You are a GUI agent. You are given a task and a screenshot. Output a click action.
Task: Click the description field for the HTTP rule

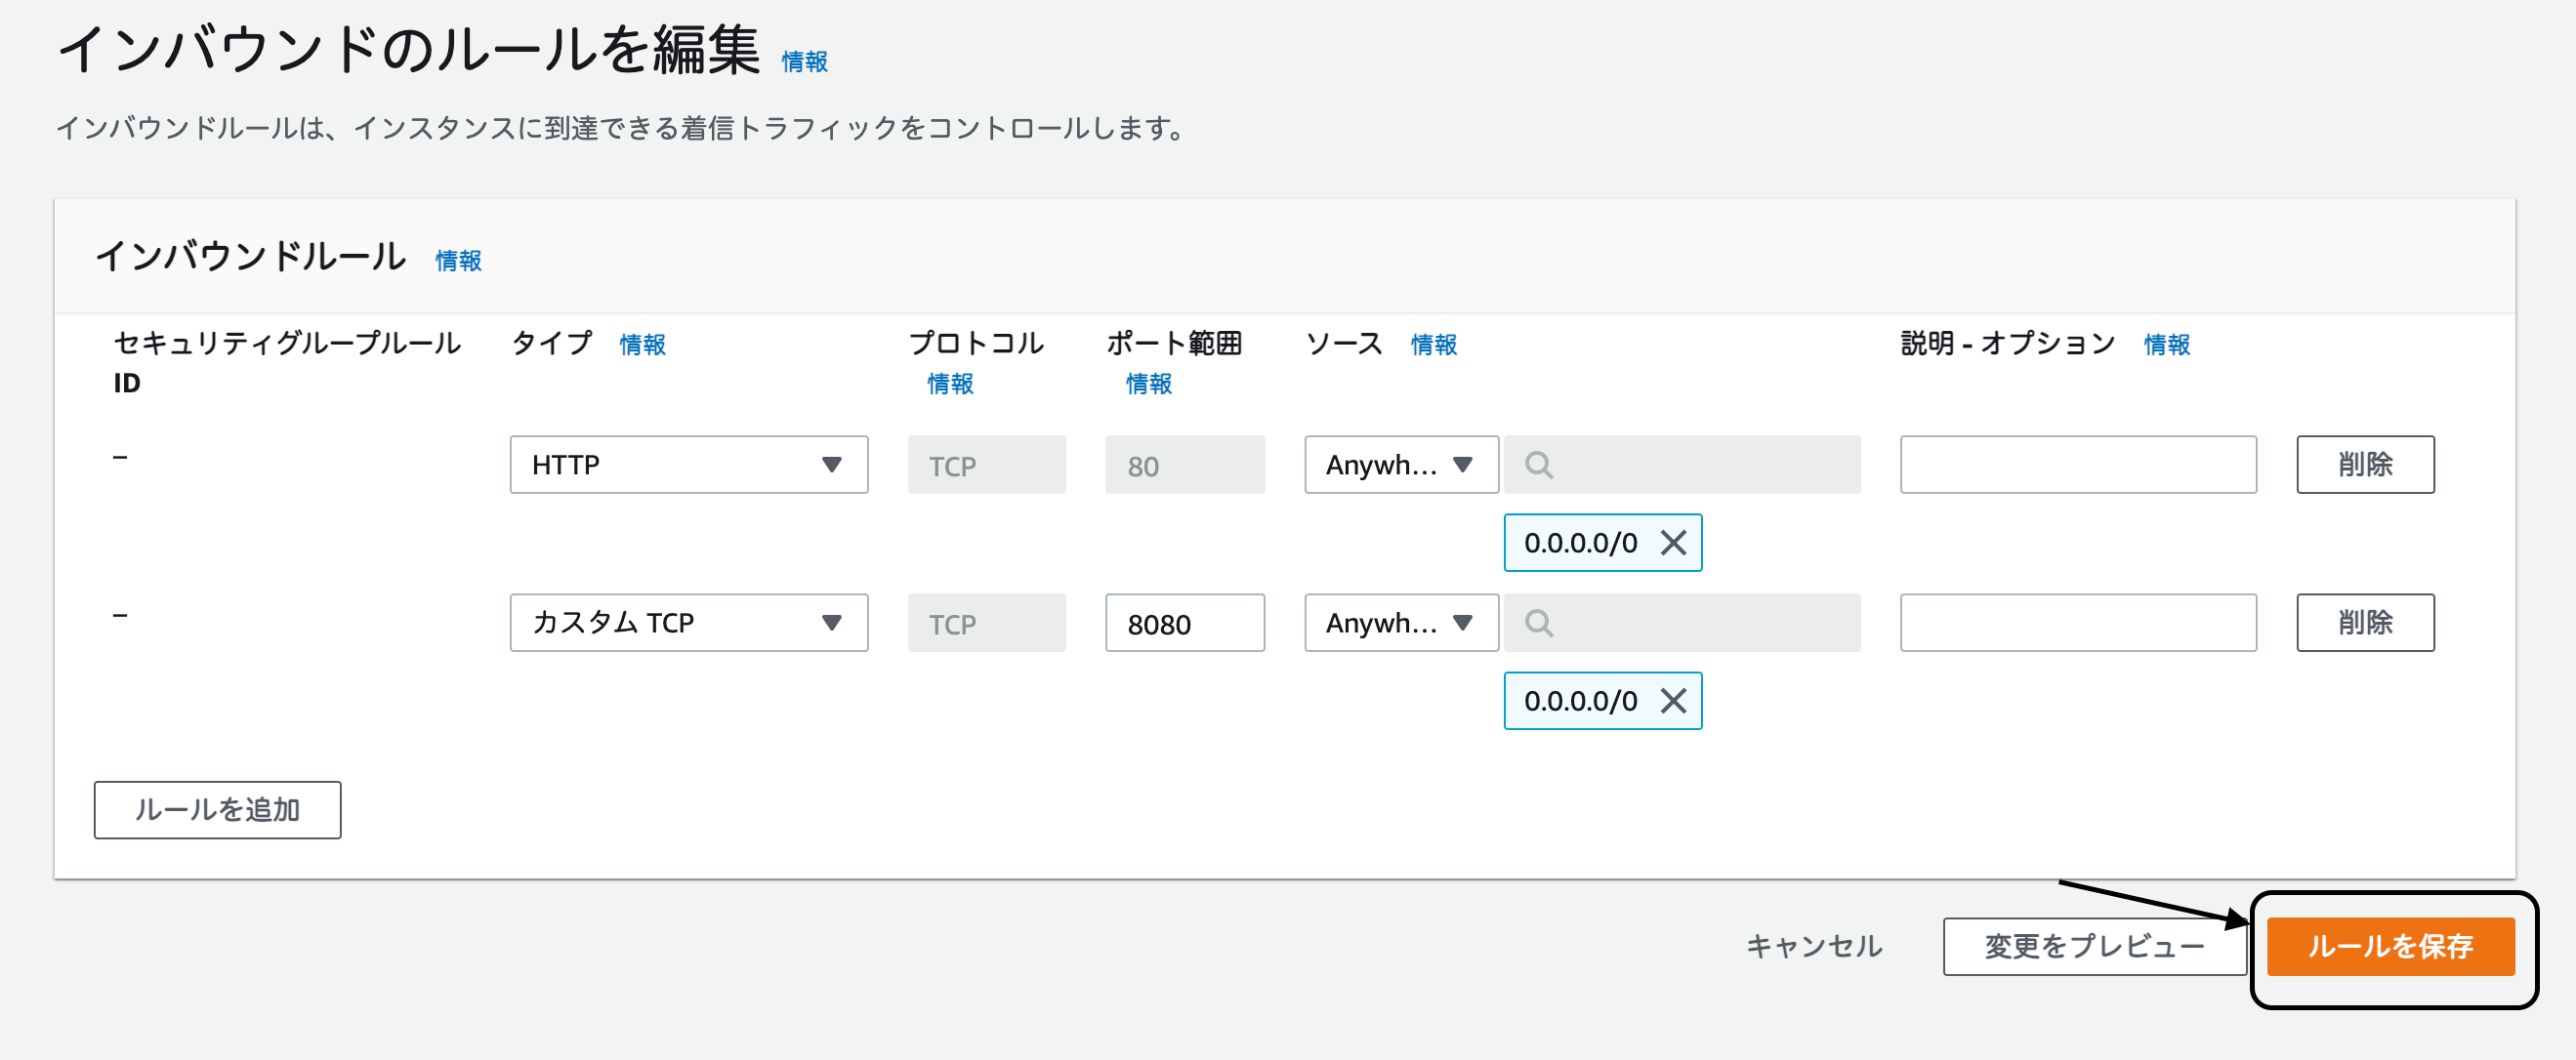click(x=2078, y=465)
